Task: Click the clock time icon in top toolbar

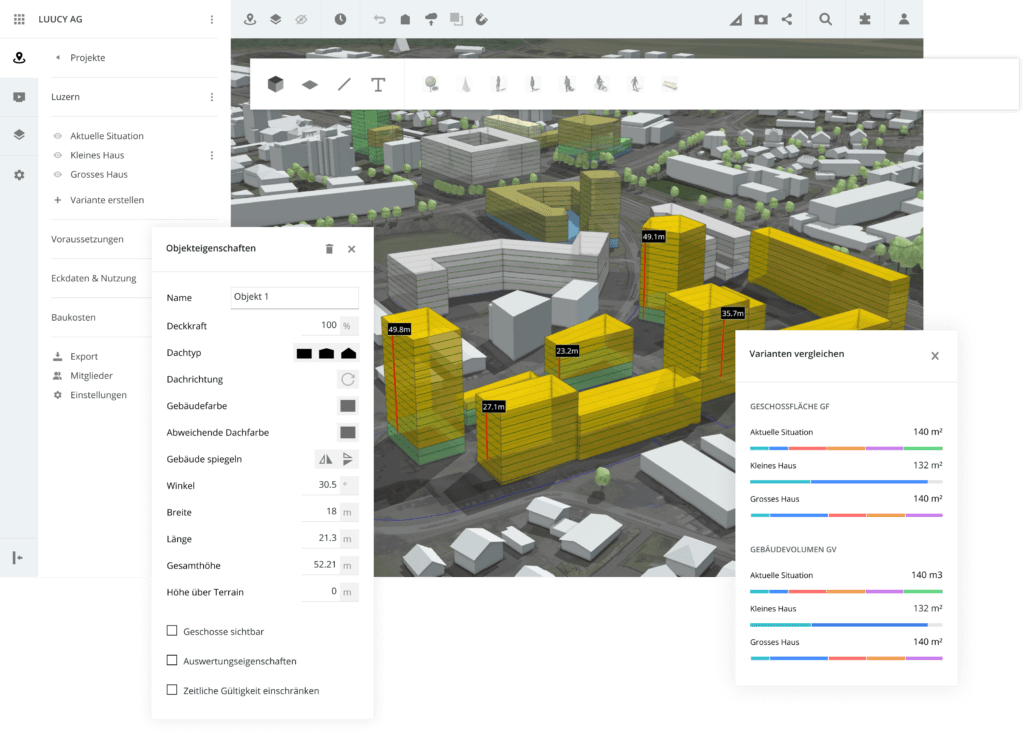Action: coord(340,19)
